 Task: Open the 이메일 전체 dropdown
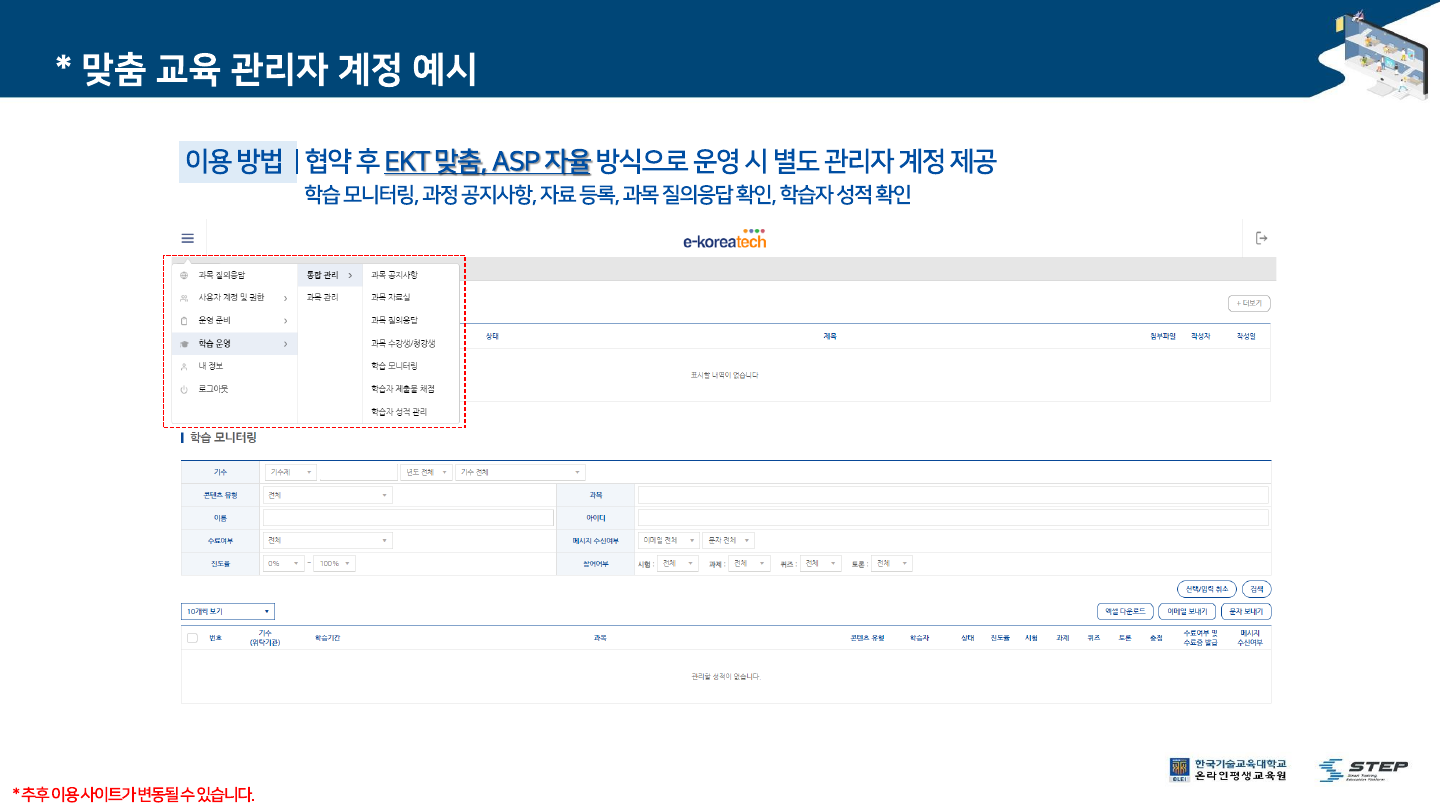668,540
